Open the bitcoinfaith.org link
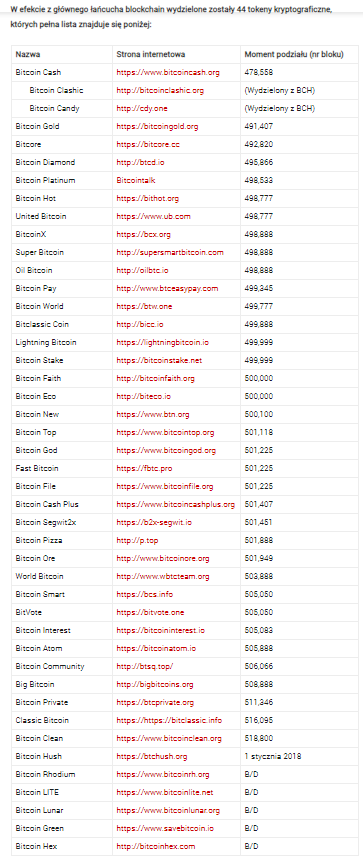This screenshot has width=363, height=866. pos(155,378)
